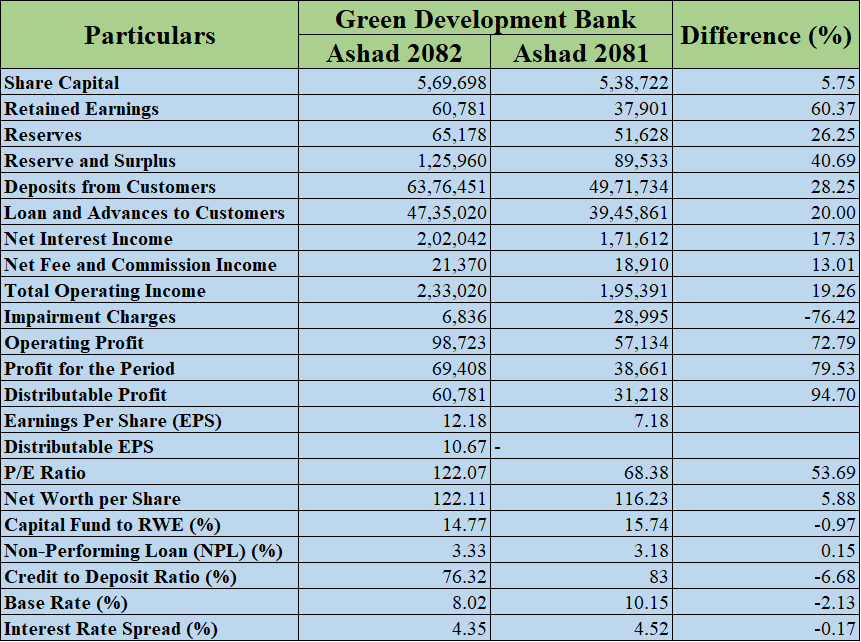Click P/E Ratio value 122.07
Screen dimensions: 861x642
tap(460, 473)
